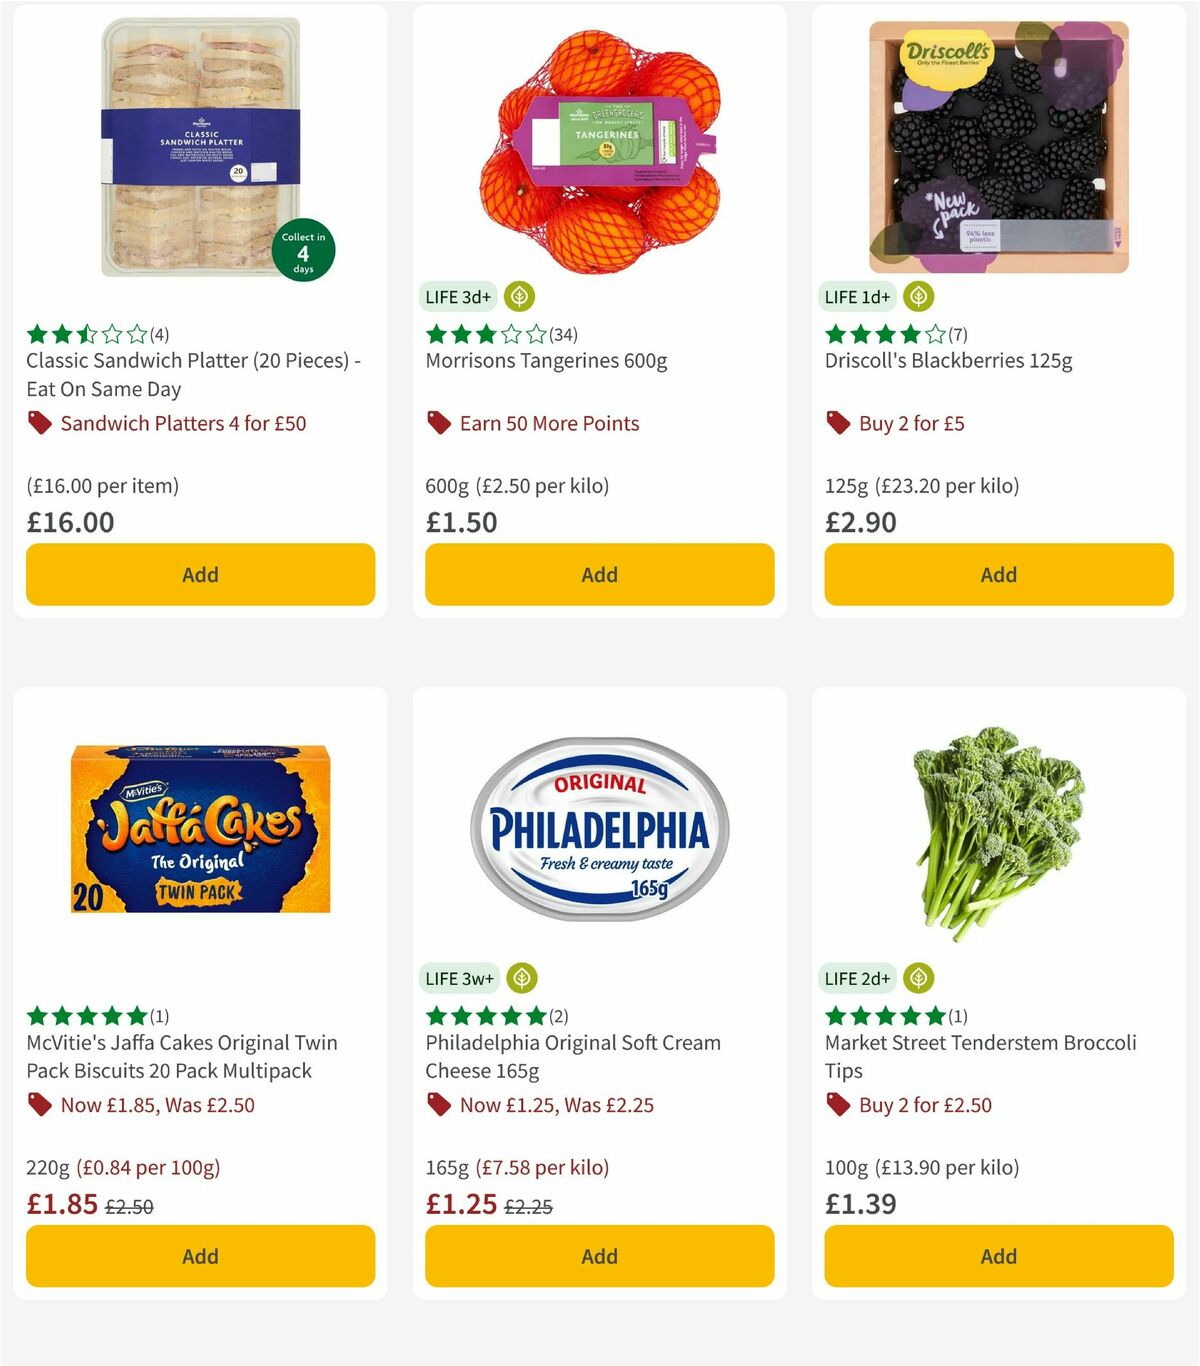1200x1366 pixels.
Task: Add Classic Sandwich Platter to basket
Action: point(200,574)
